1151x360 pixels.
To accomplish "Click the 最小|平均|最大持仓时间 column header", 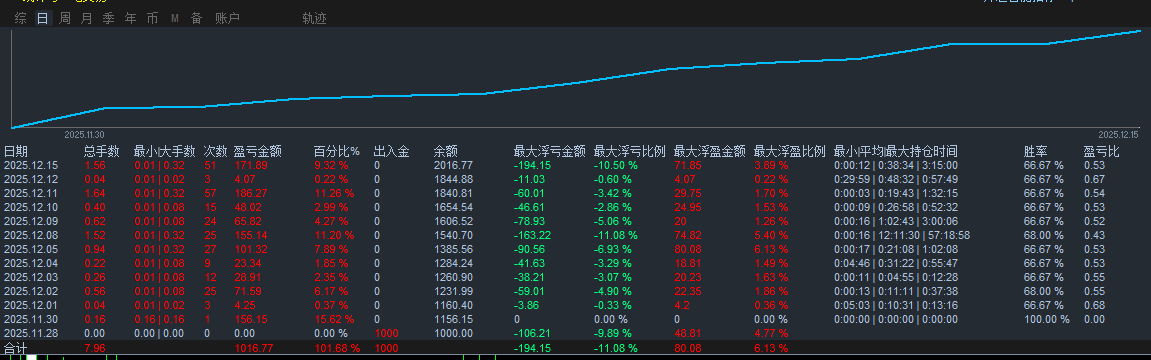I will 896,151.
